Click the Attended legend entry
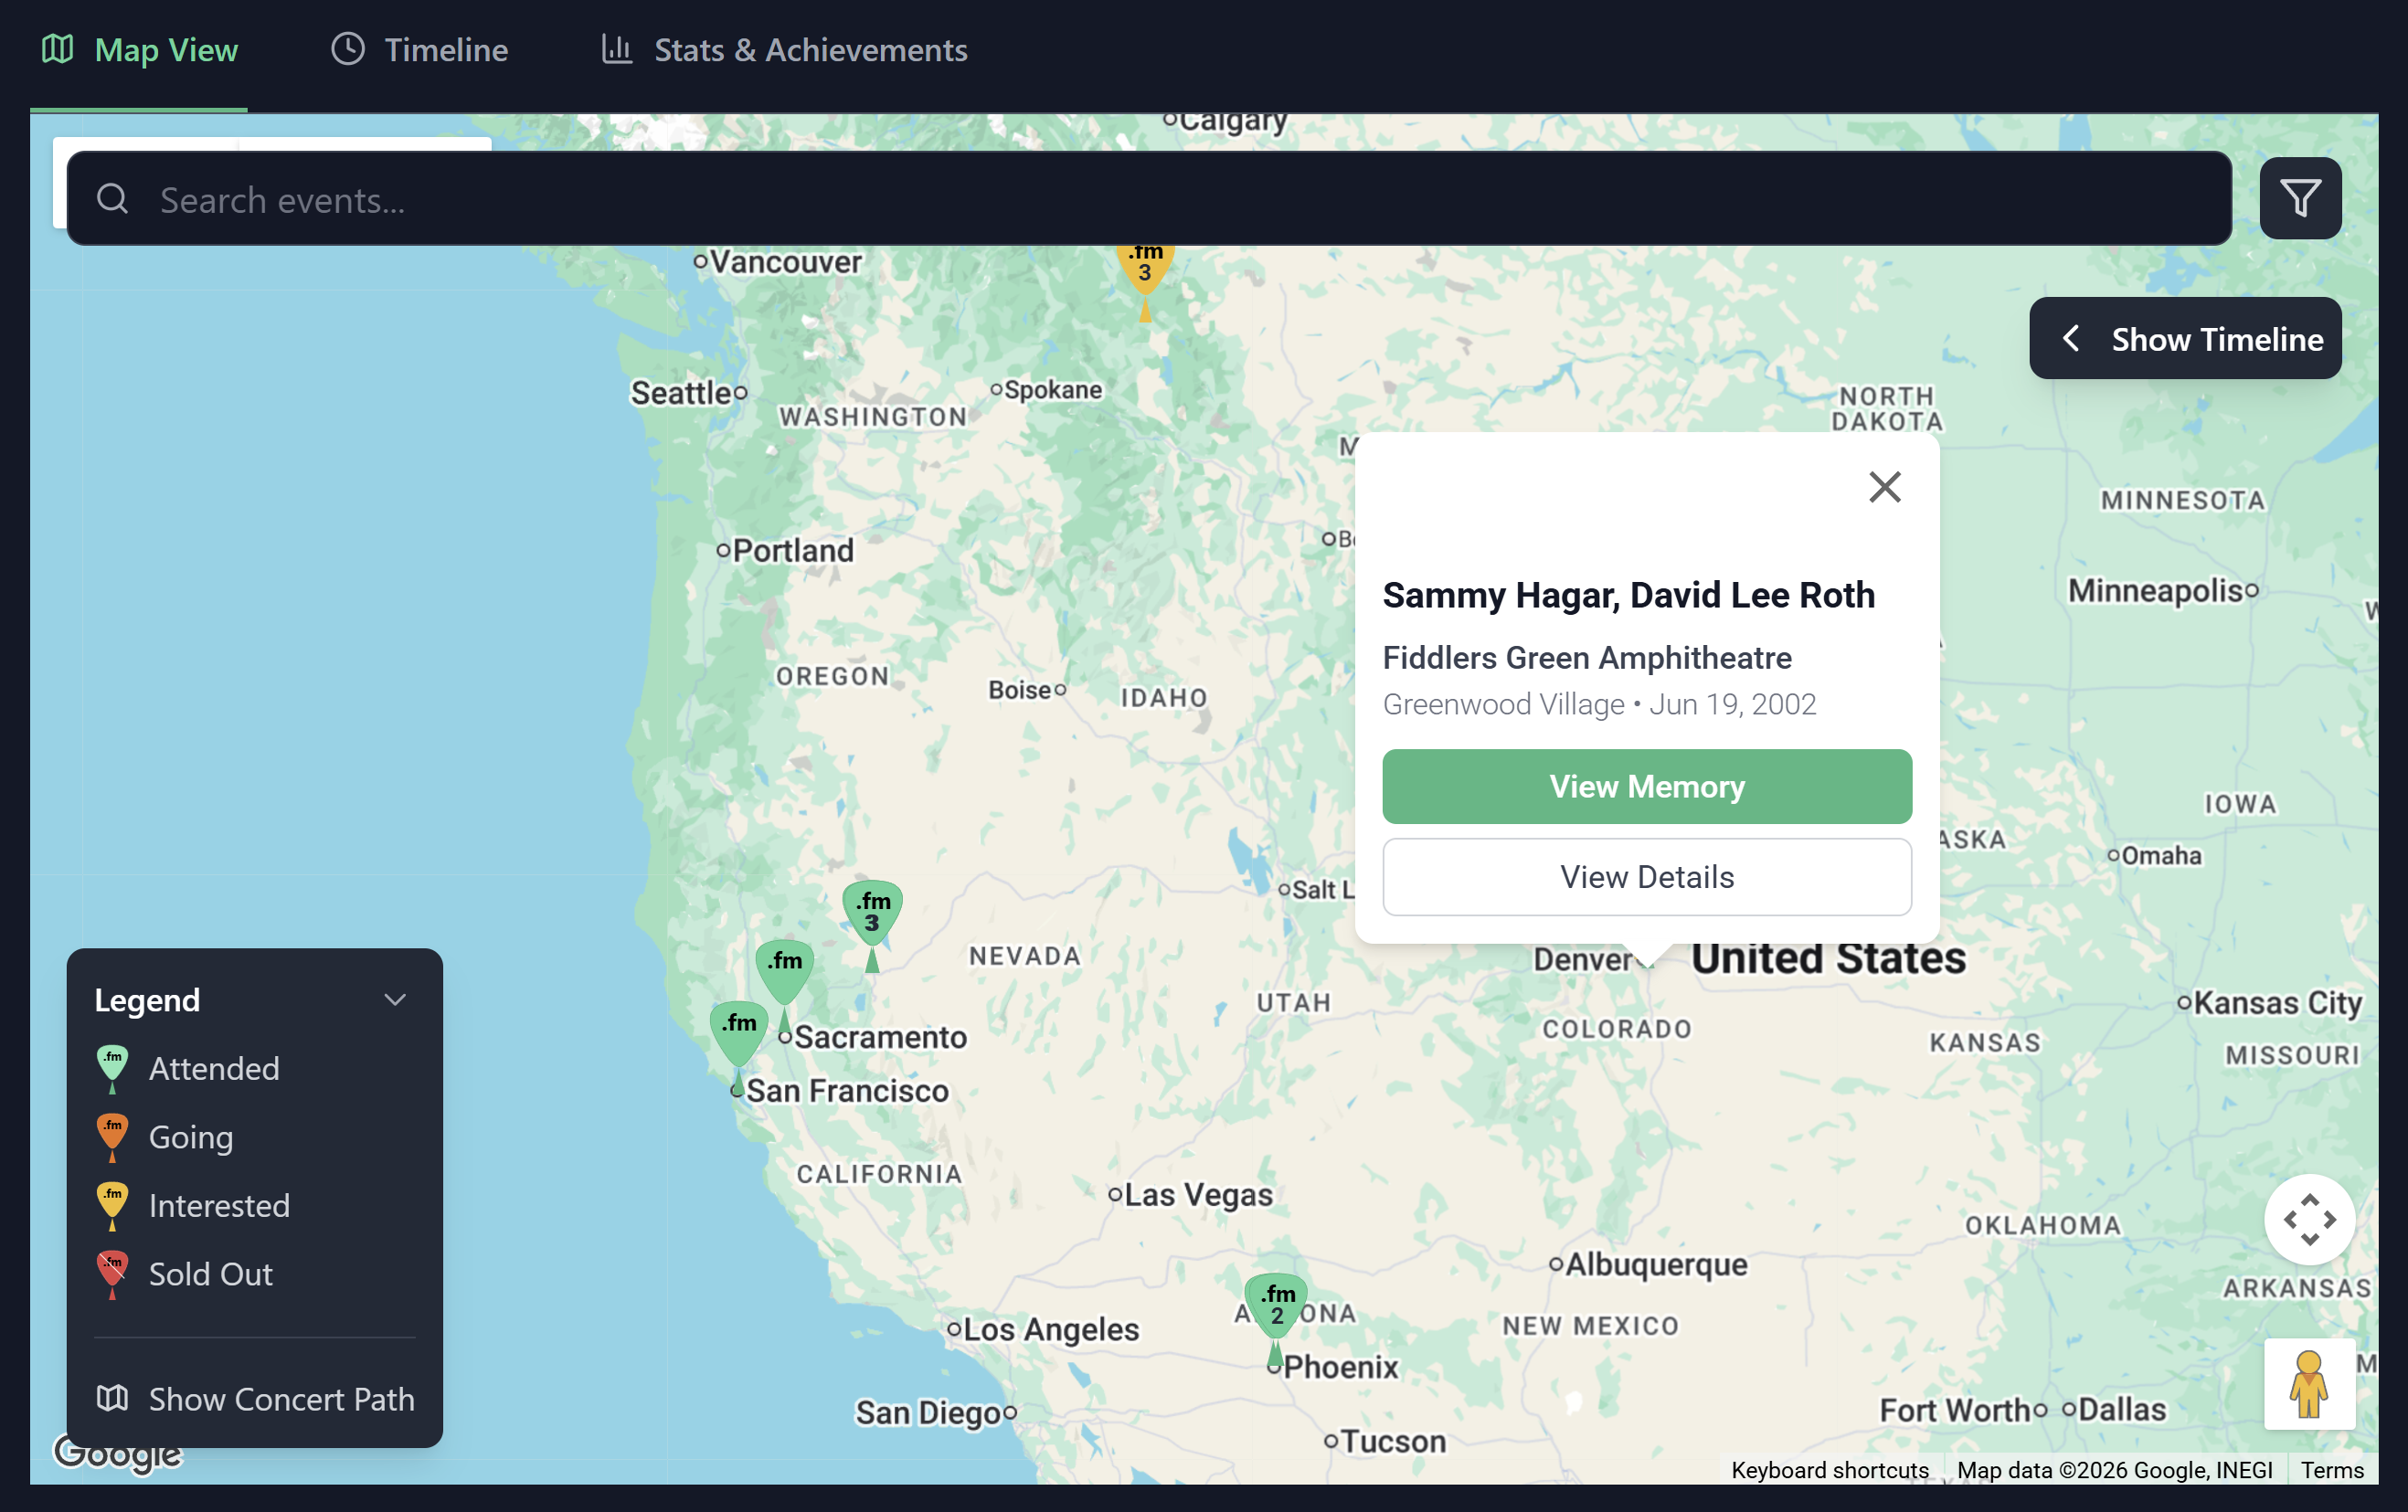This screenshot has height=1512, width=2408. coord(188,1068)
